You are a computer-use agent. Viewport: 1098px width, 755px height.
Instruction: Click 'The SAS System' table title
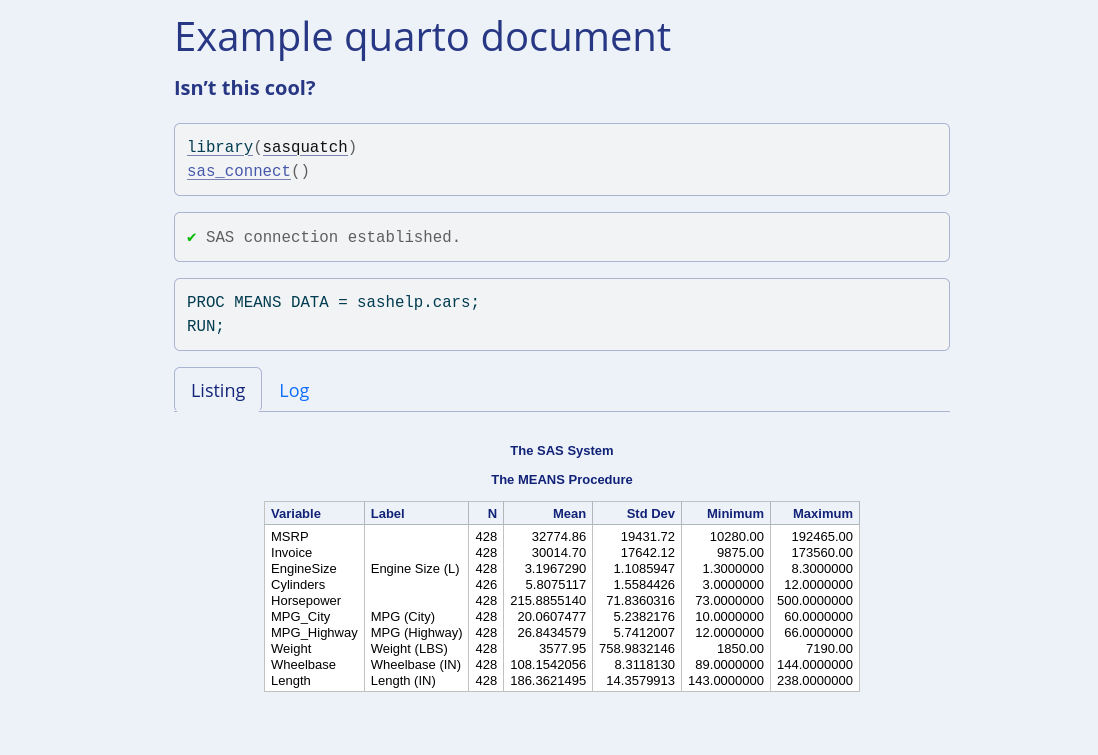pos(561,451)
